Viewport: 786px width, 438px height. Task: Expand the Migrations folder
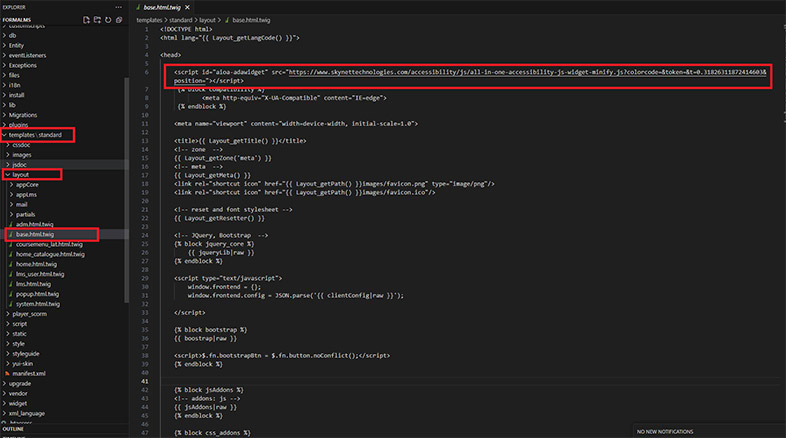click(x=23, y=115)
